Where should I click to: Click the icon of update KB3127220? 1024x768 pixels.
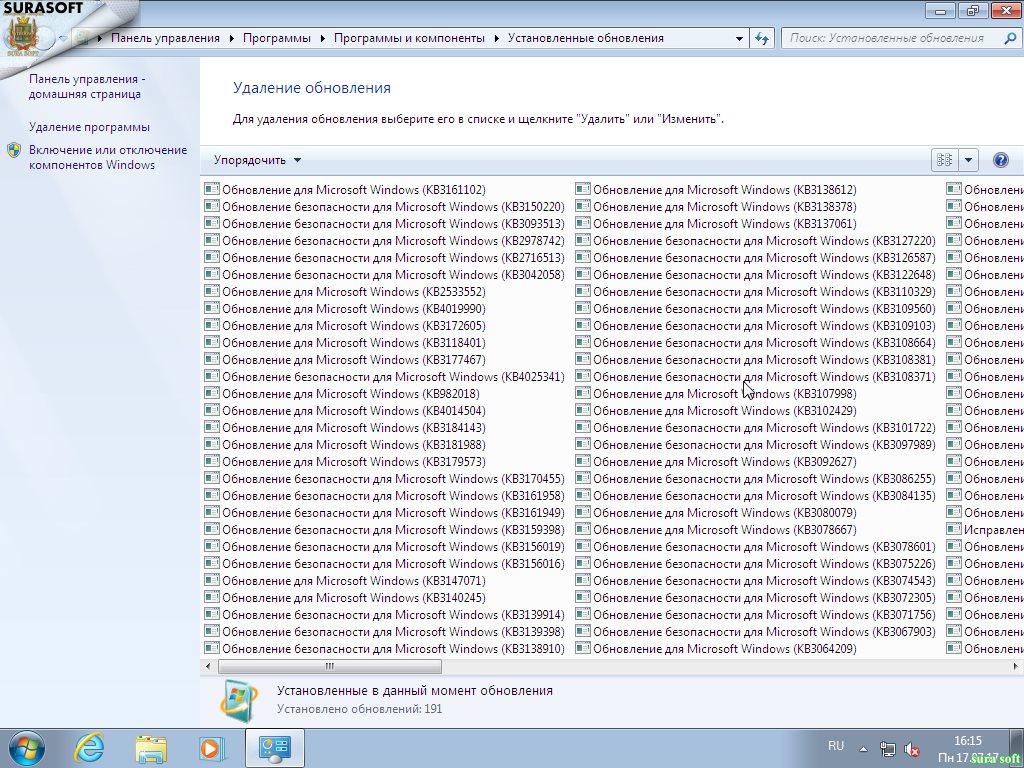coord(583,240)
